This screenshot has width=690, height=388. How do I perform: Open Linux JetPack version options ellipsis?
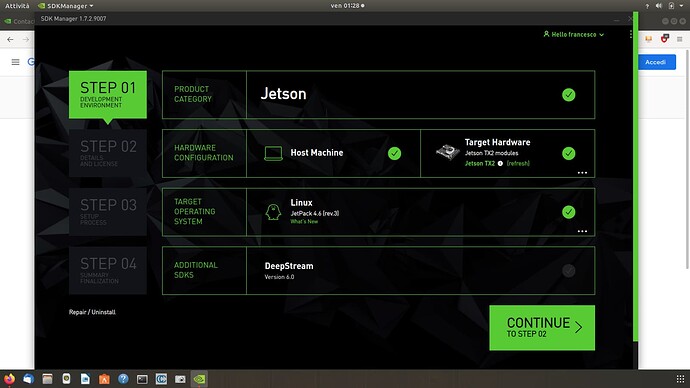(582, 231)
